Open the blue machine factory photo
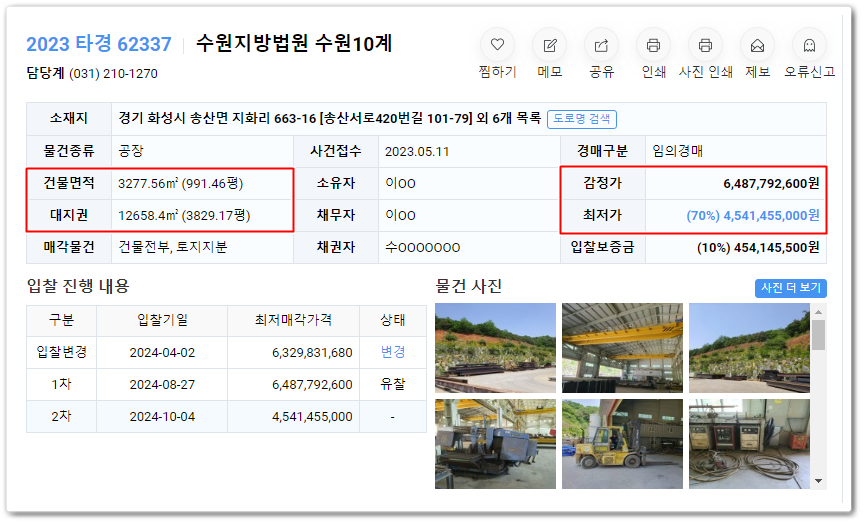 point(495,444)
